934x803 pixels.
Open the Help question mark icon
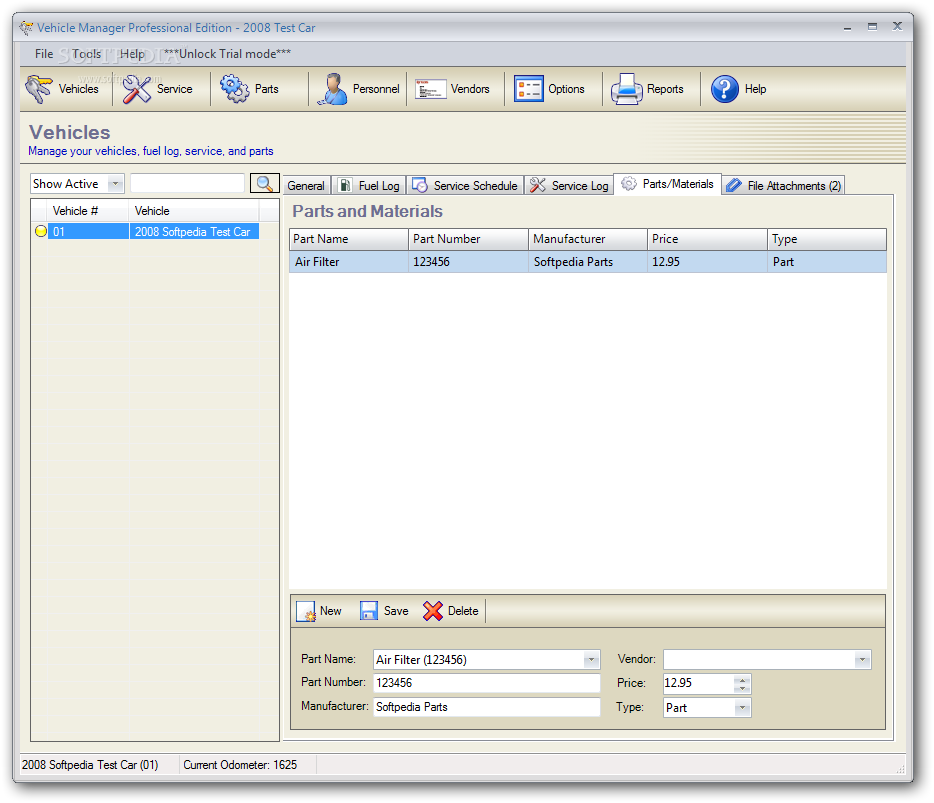724,89
